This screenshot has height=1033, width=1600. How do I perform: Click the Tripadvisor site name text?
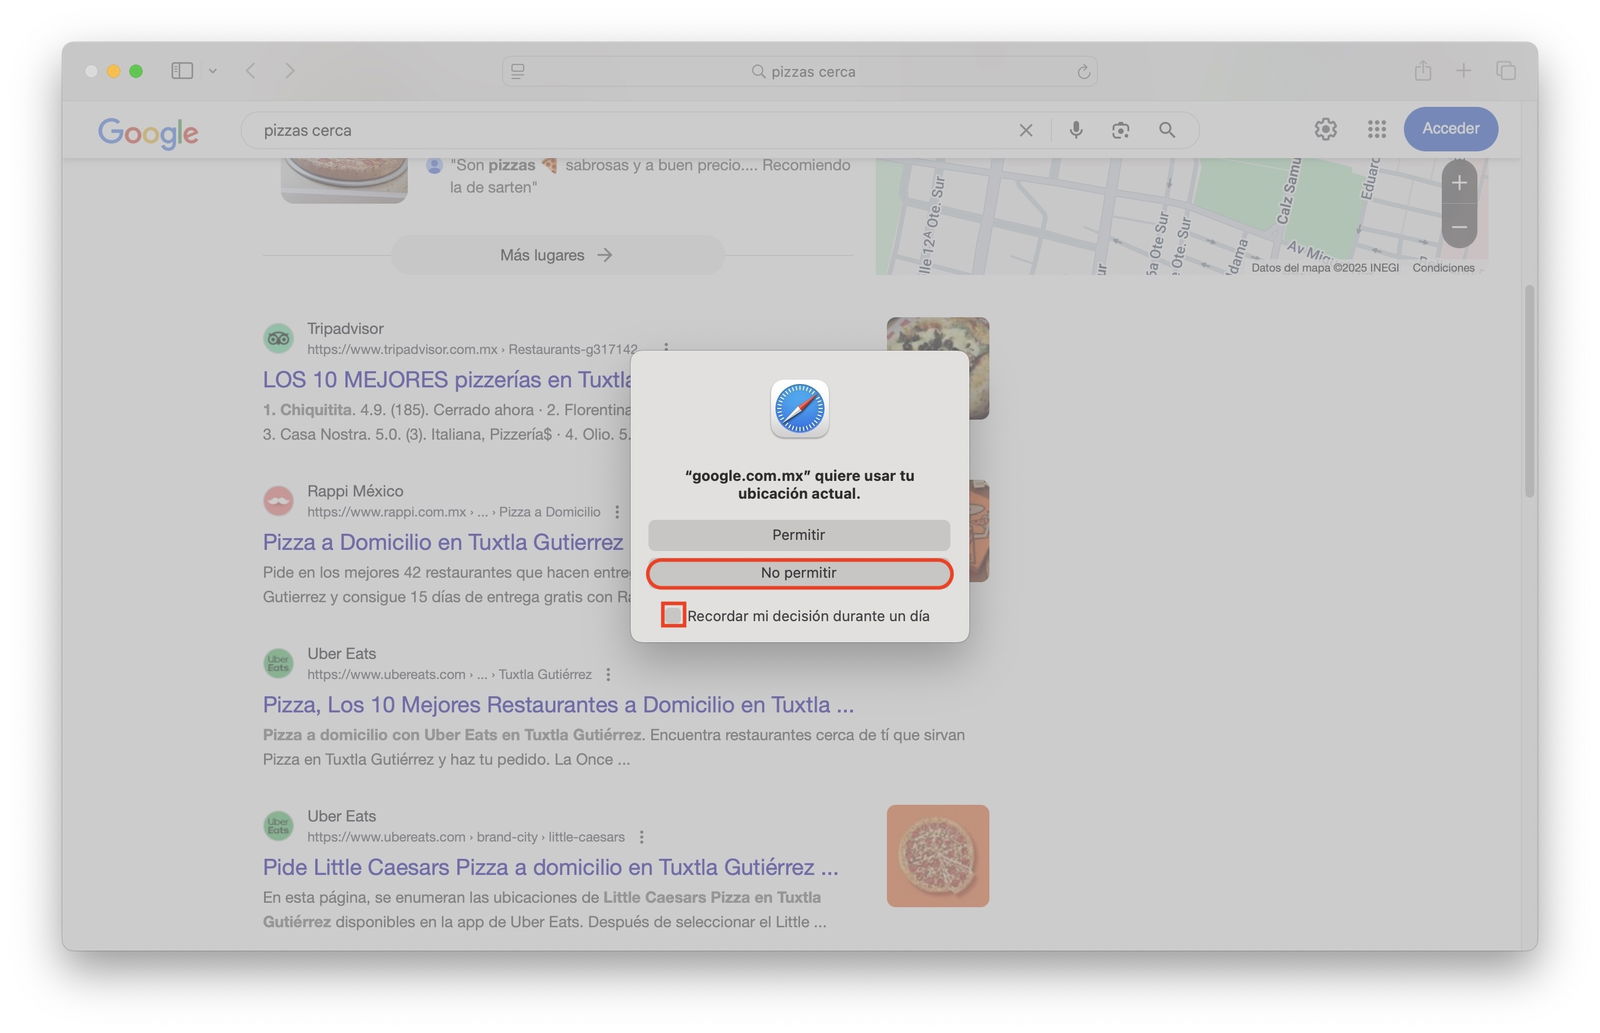pos(345,328)
